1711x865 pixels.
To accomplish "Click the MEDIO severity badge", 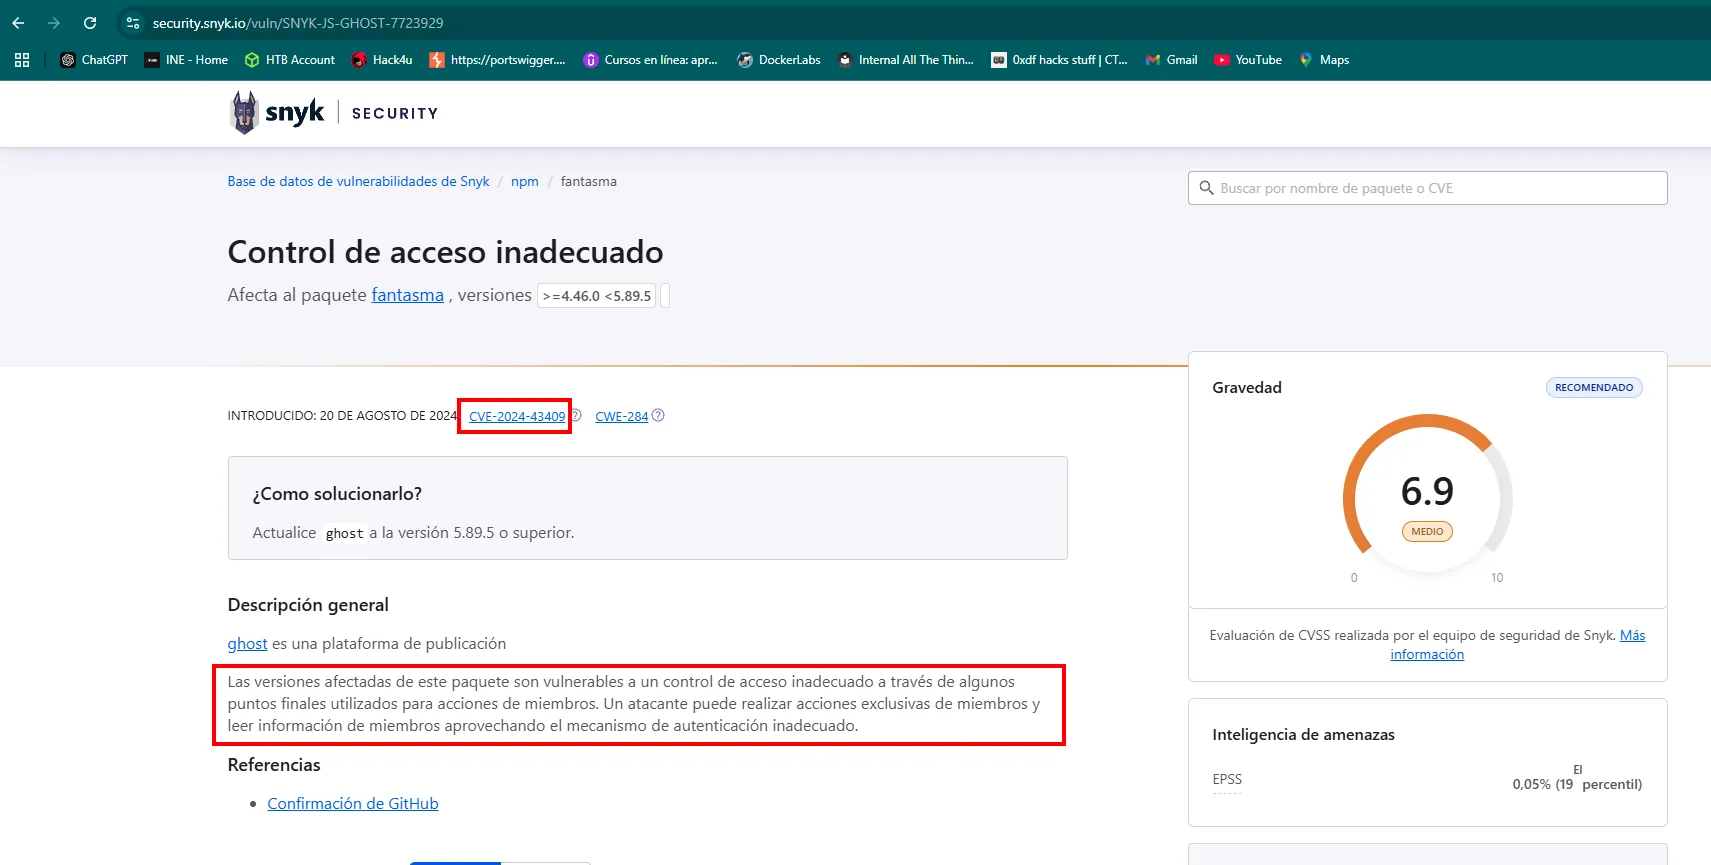I will (1427, 532).
